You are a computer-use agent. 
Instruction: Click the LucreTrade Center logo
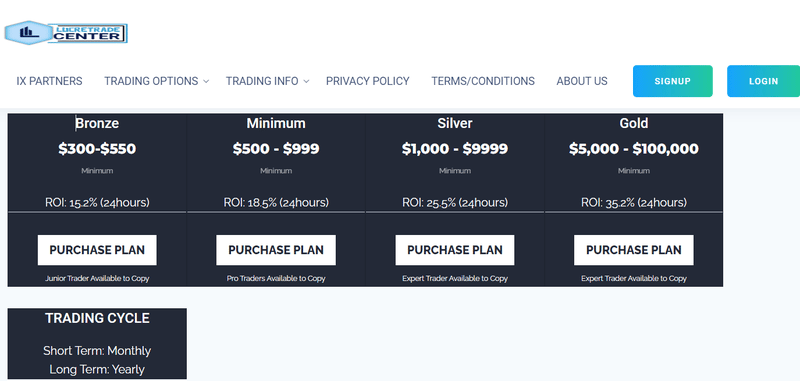pos(66,33)
